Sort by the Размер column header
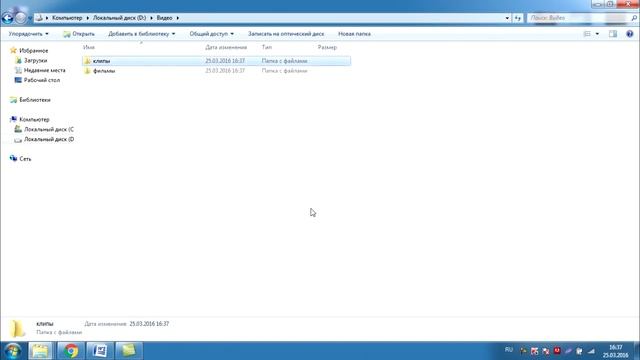 tap(327, 47)
